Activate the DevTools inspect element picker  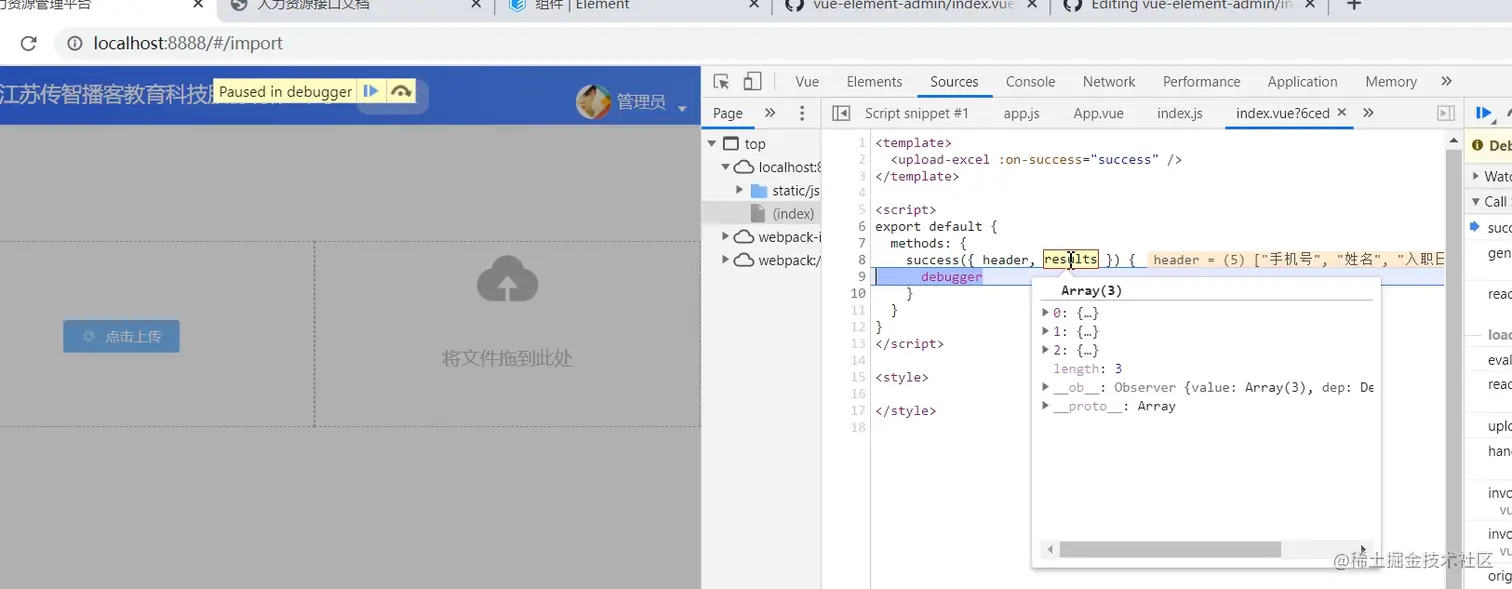[722, 82]
